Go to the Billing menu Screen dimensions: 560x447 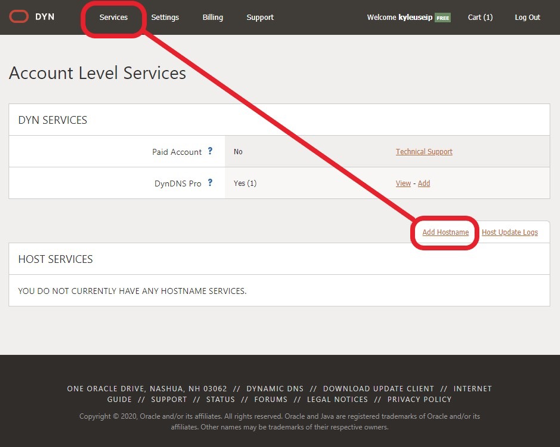213,17
